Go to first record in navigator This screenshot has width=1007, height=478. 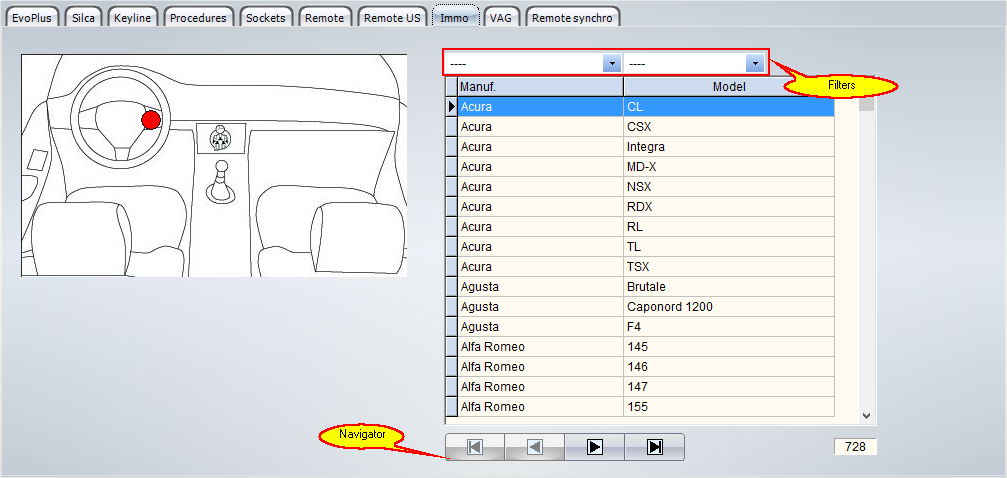click(475, 447)
